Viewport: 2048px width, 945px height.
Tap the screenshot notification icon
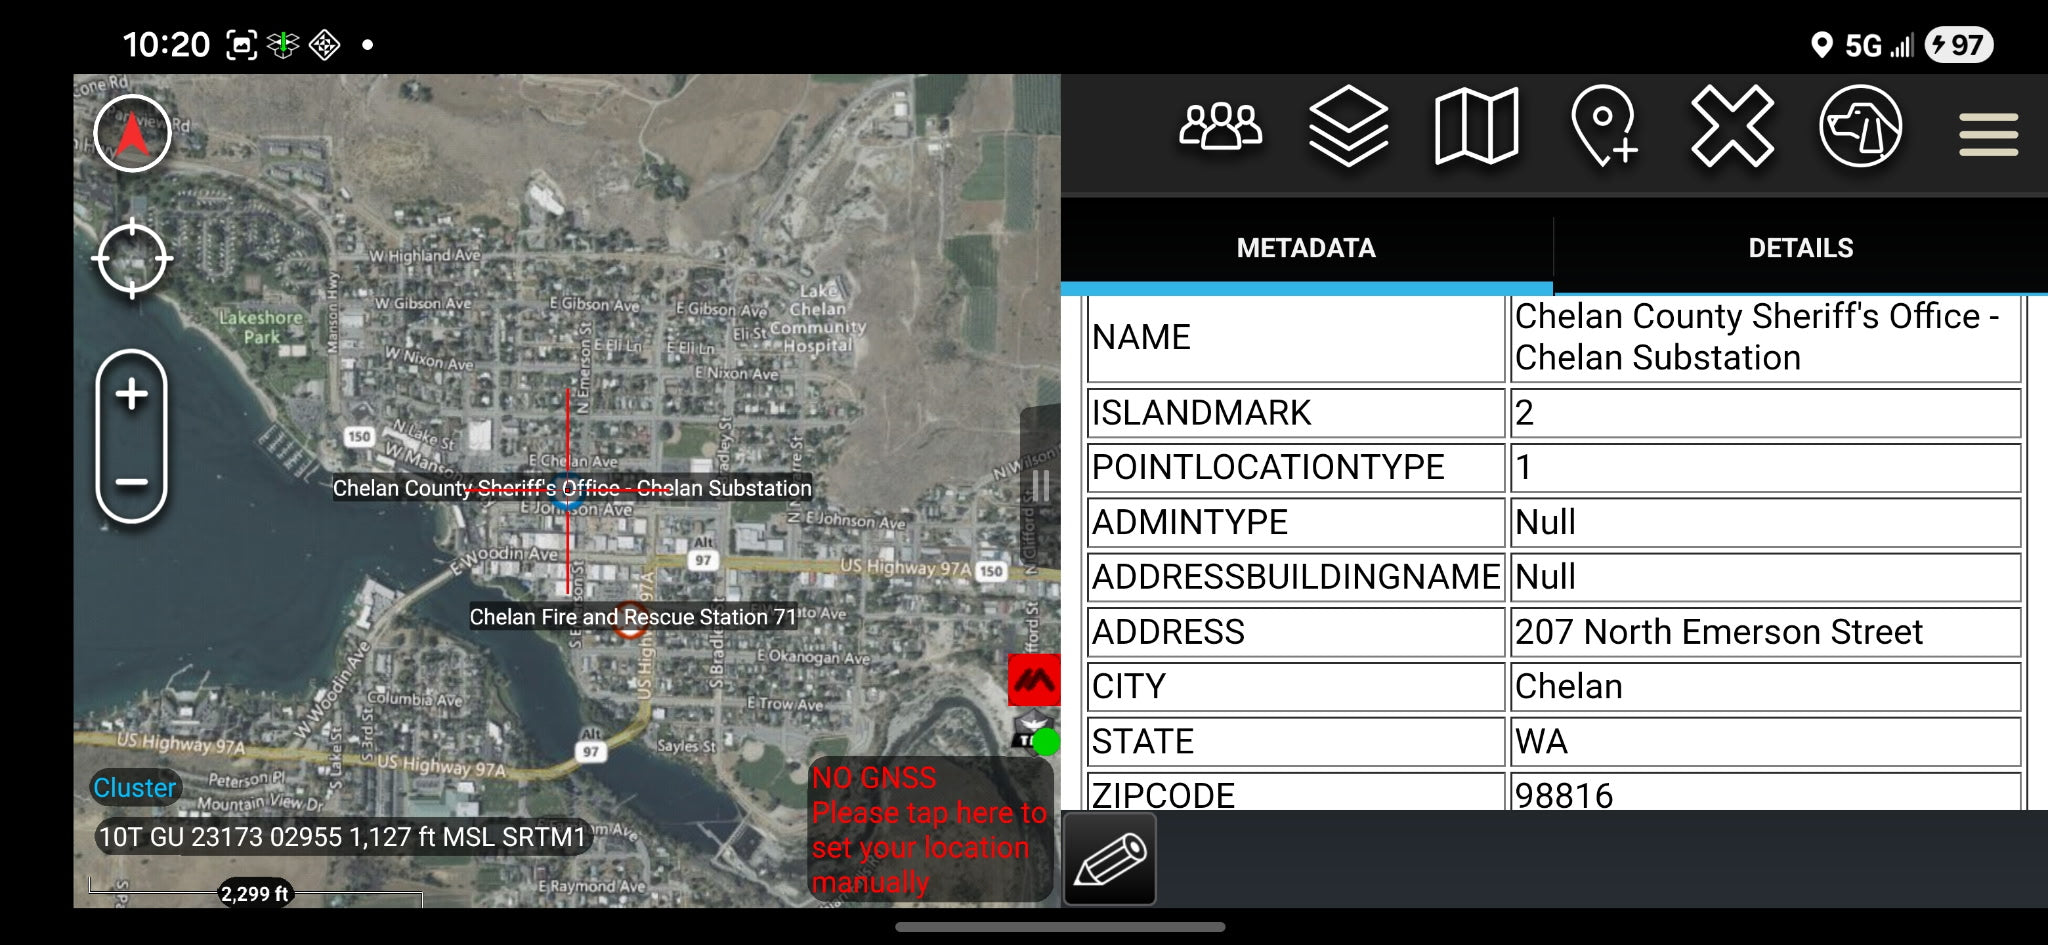[241, 45]
